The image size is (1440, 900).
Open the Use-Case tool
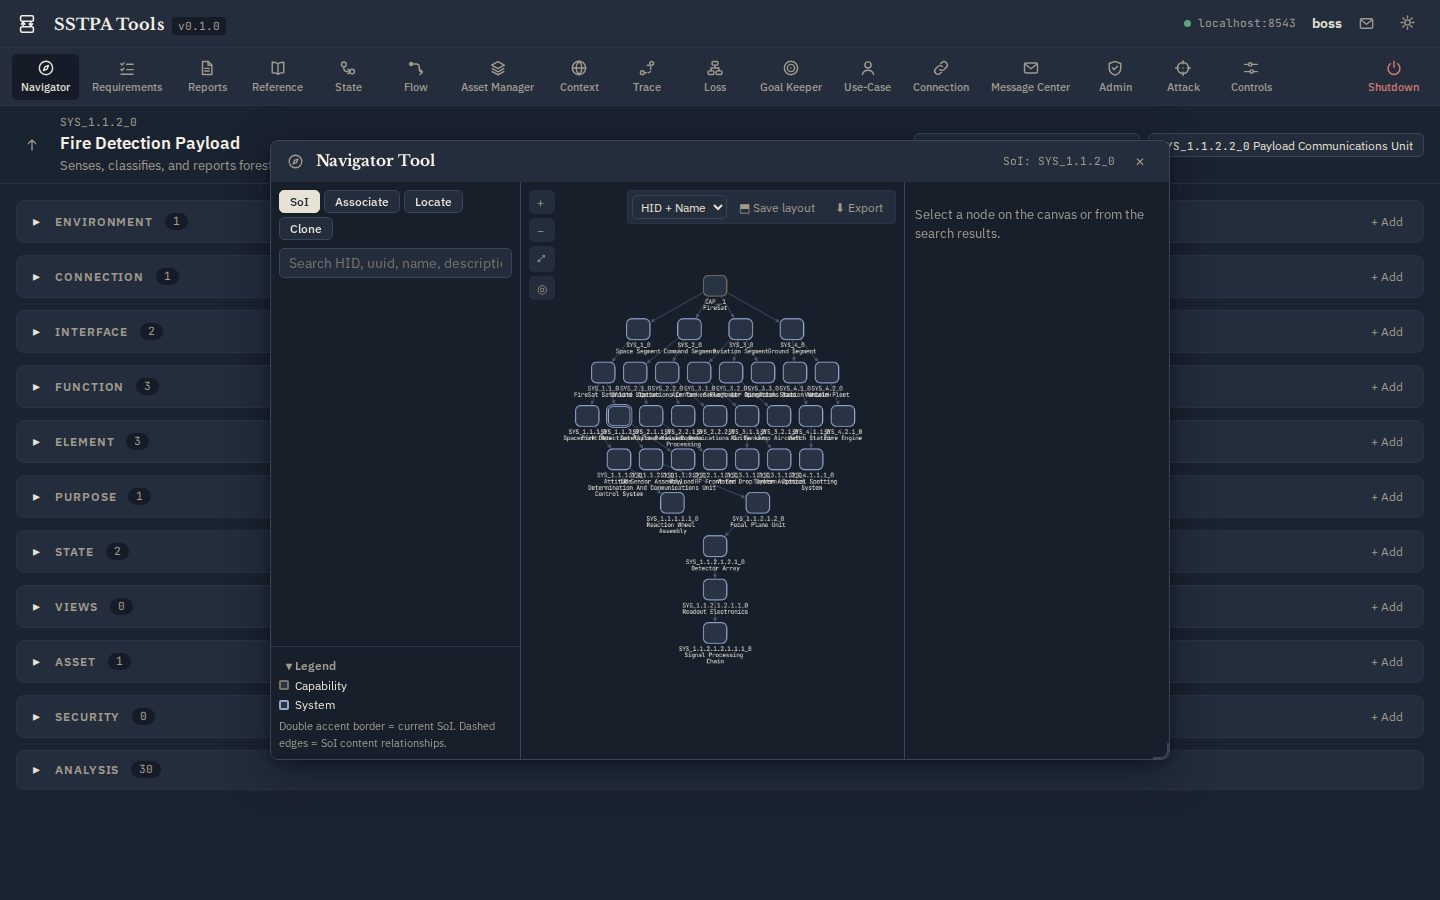[x=867, y=77]
